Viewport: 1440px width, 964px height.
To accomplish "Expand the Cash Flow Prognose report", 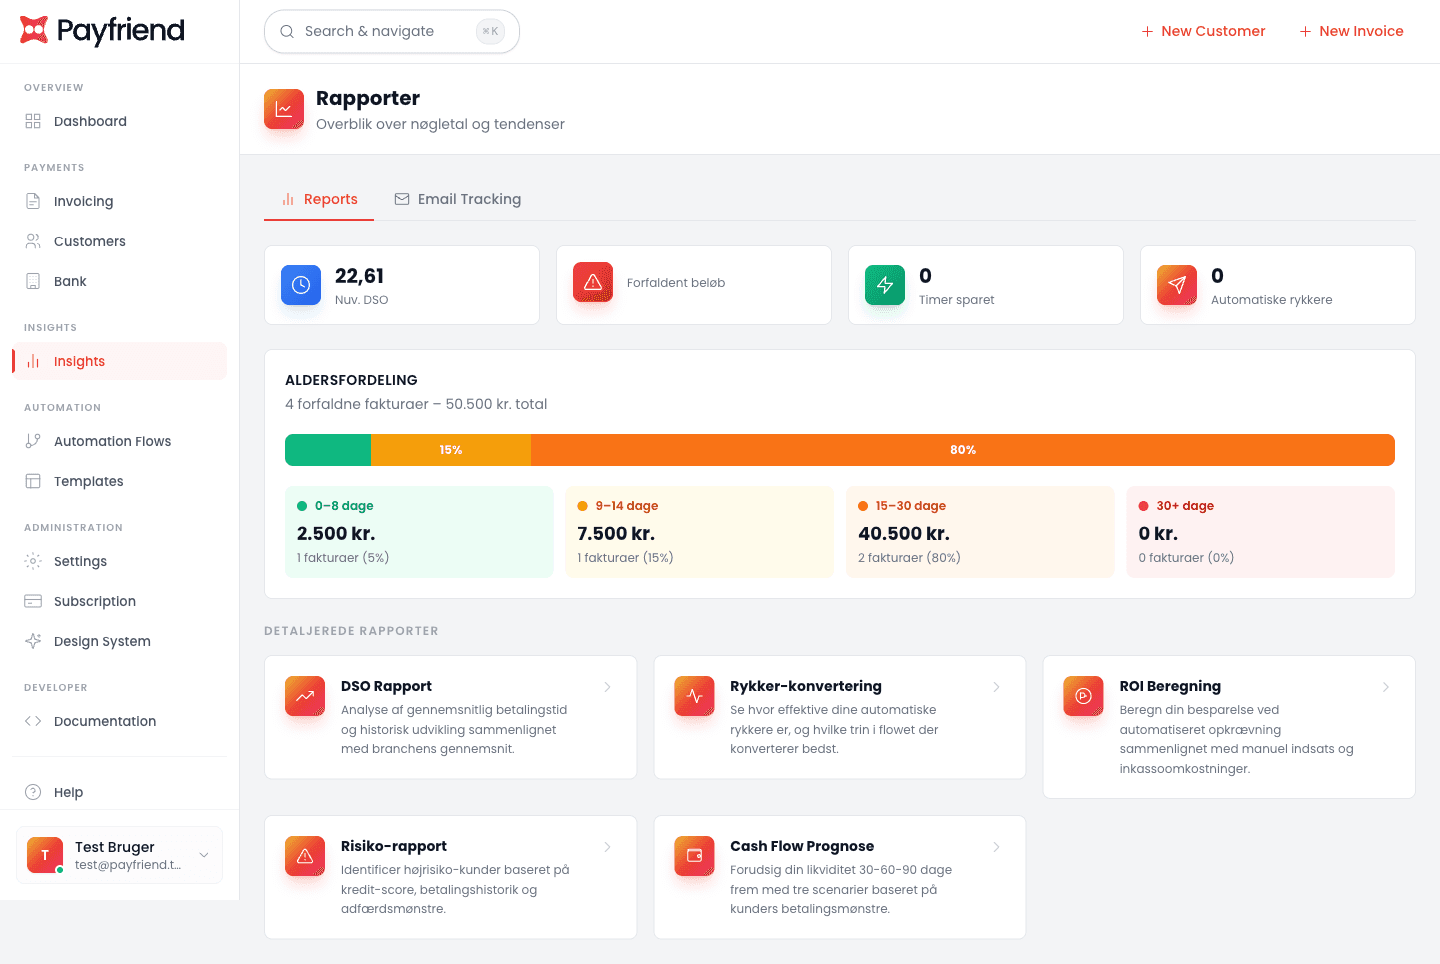I will (x=996, y=846).
